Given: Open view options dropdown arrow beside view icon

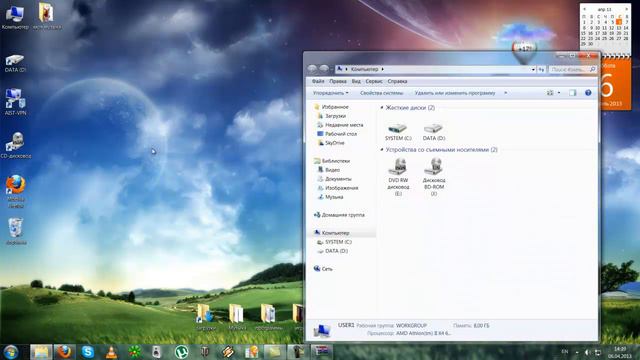Looking at the screenshot, I should point(559,93).
